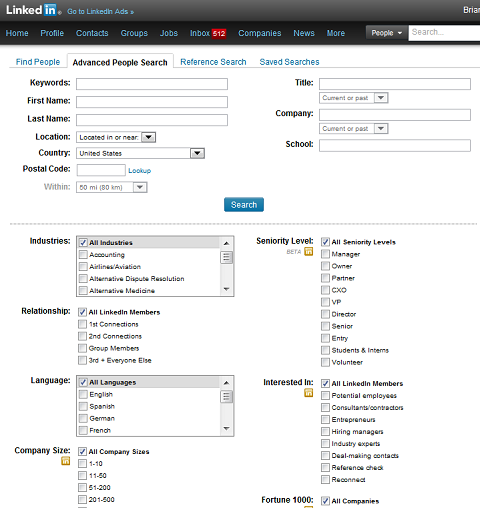Open the Contacts menu
Viewport: 480px width, 508px height.
coord(92,33)
